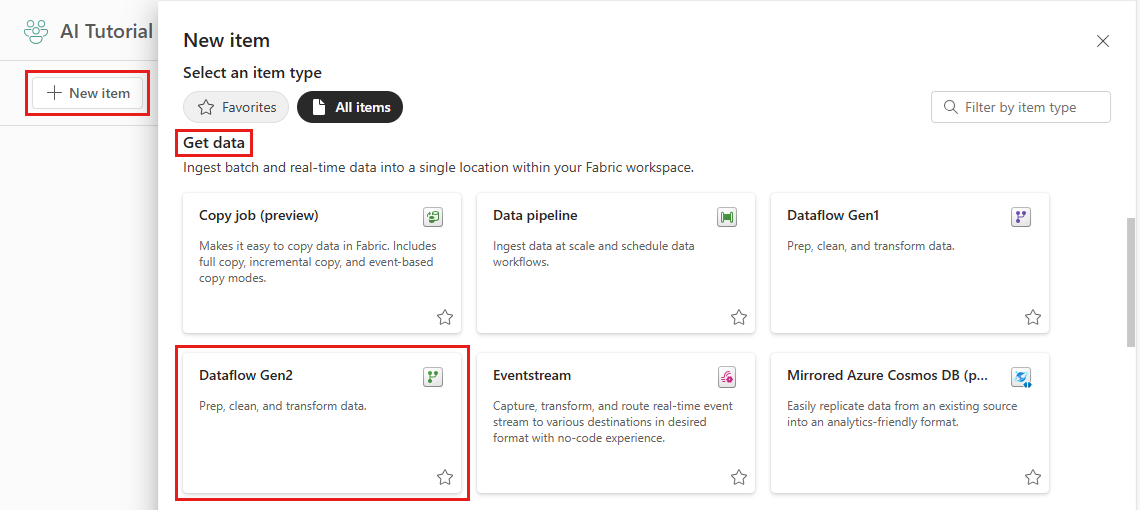
Task: Click the Dataflow Gen1 item icon
Action: click(x=1021, y=217)
